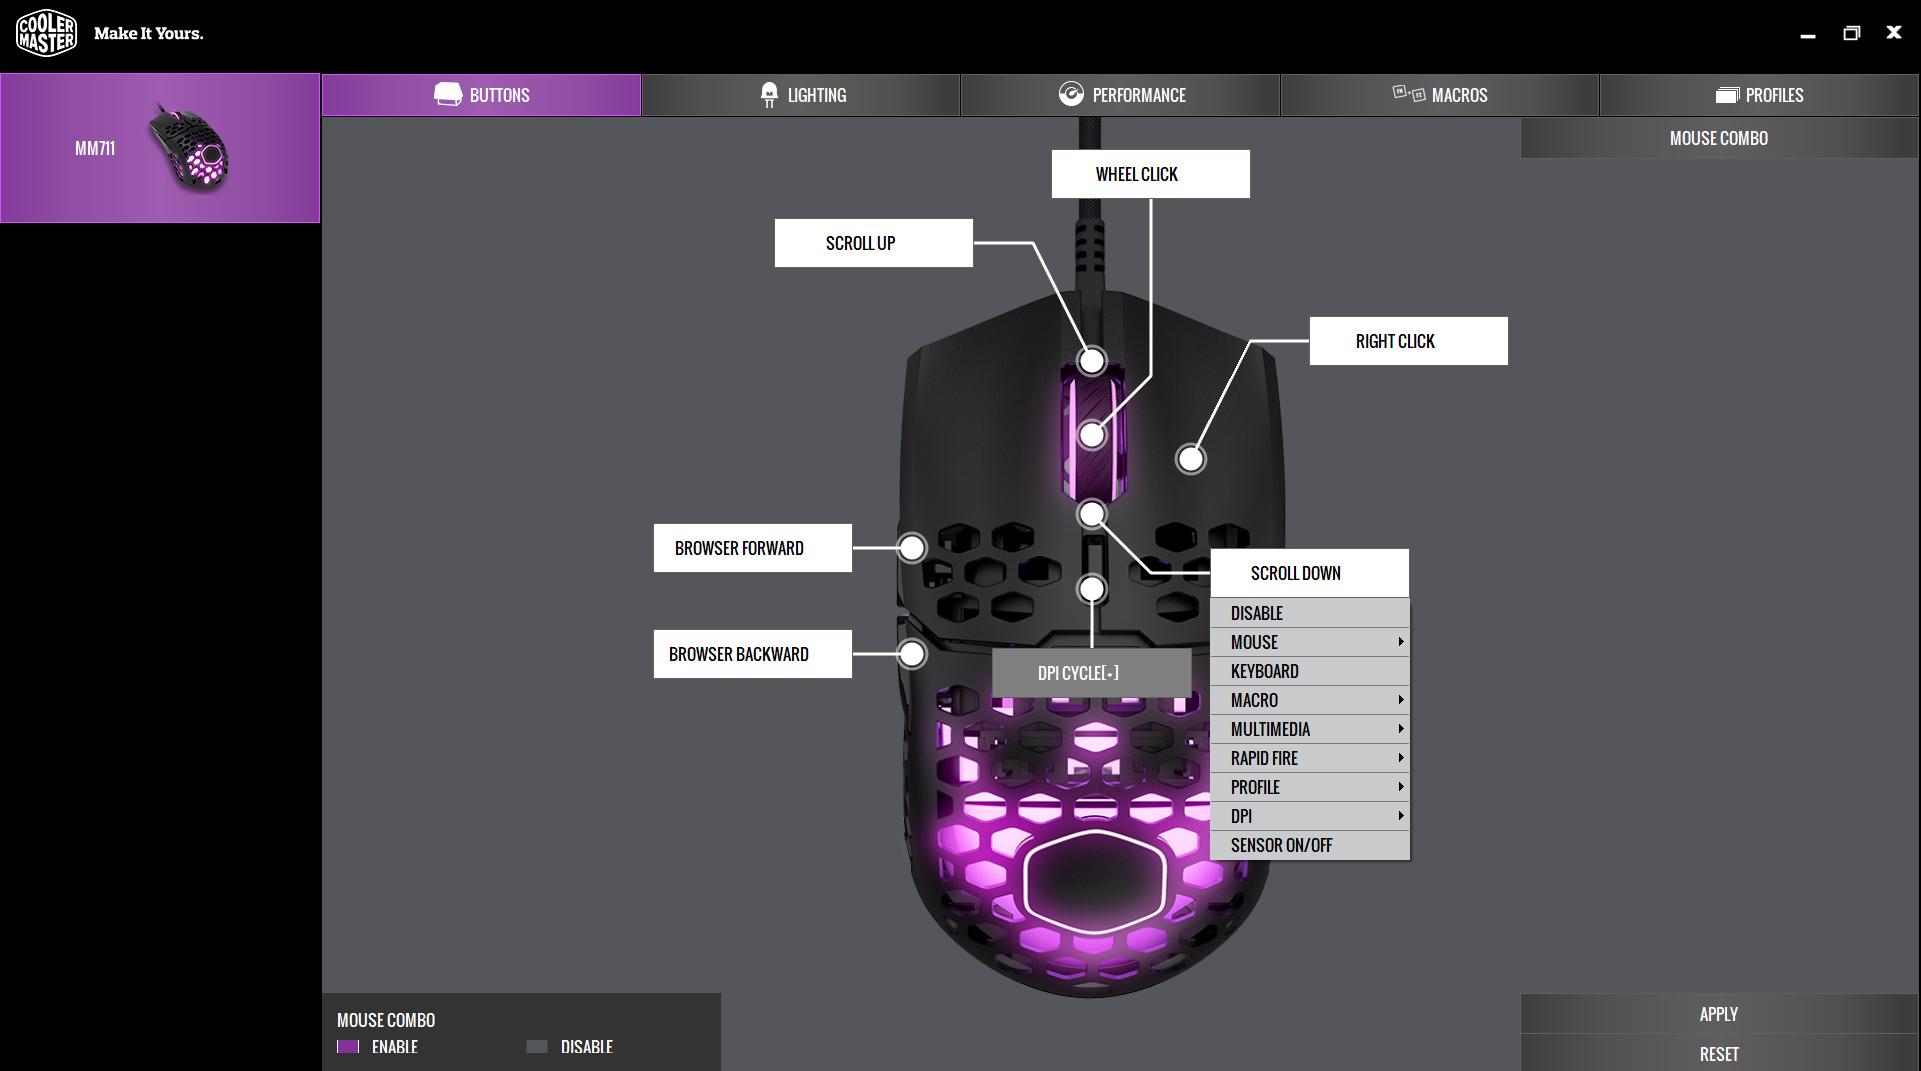Image resolution: width=1921 pixels, height=1071 pixels.
Task: Click the Profiles tab card icon
Action: (1727, 95)
